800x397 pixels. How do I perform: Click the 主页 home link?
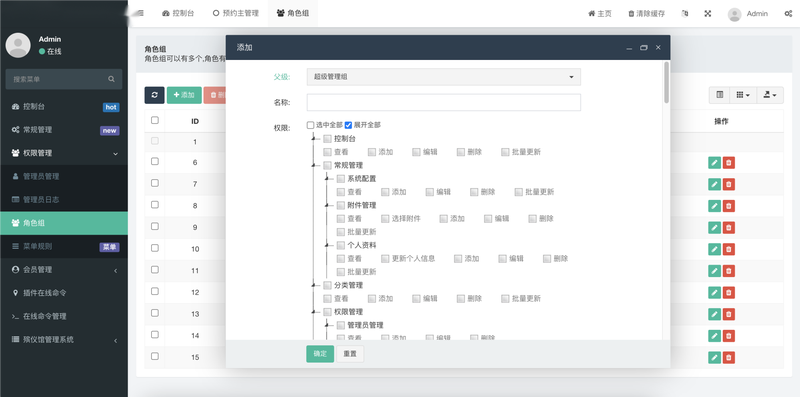(600, 14)
